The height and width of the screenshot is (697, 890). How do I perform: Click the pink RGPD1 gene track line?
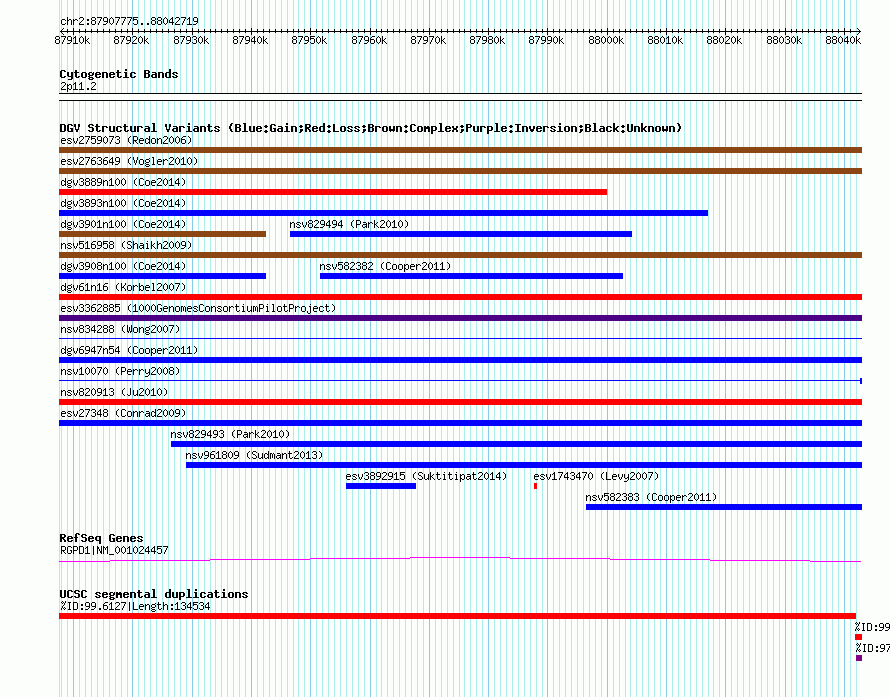tap(460, 560)
